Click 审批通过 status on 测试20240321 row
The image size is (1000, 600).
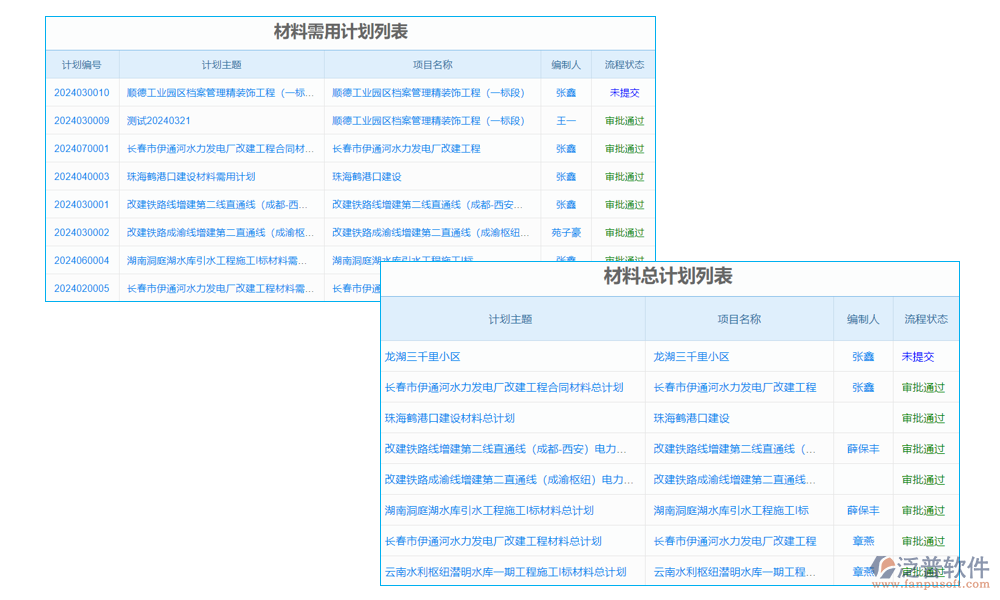(622, 120)
